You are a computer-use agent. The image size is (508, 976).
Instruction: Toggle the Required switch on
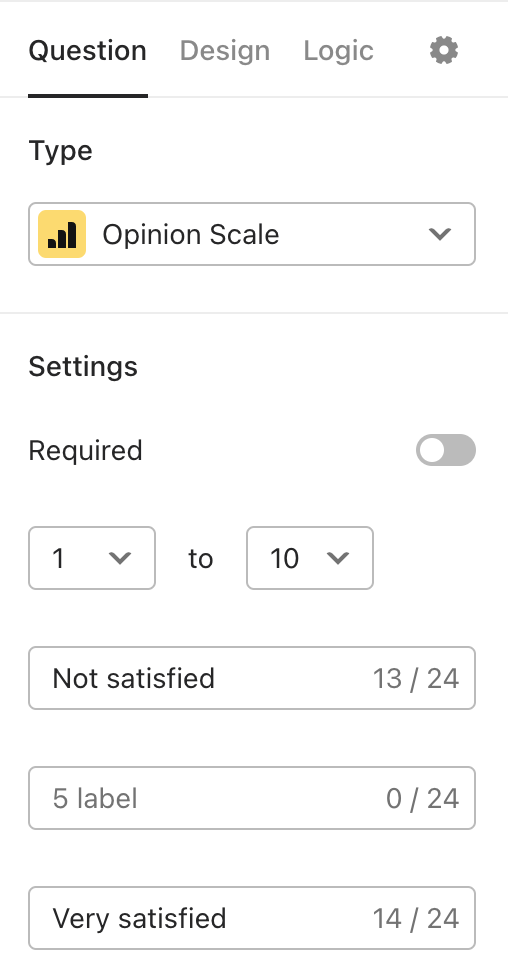[x=446, y=450]
